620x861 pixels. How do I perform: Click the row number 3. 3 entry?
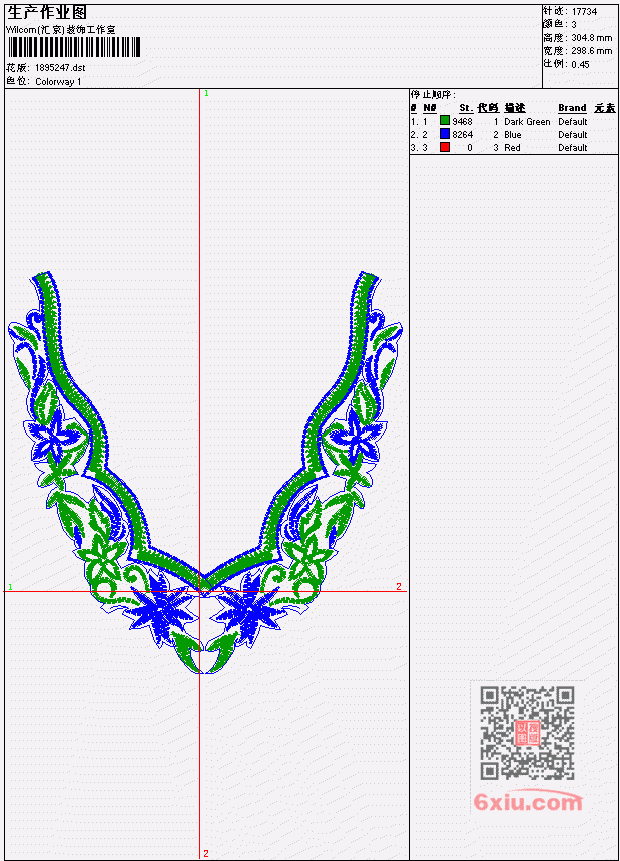419,148
